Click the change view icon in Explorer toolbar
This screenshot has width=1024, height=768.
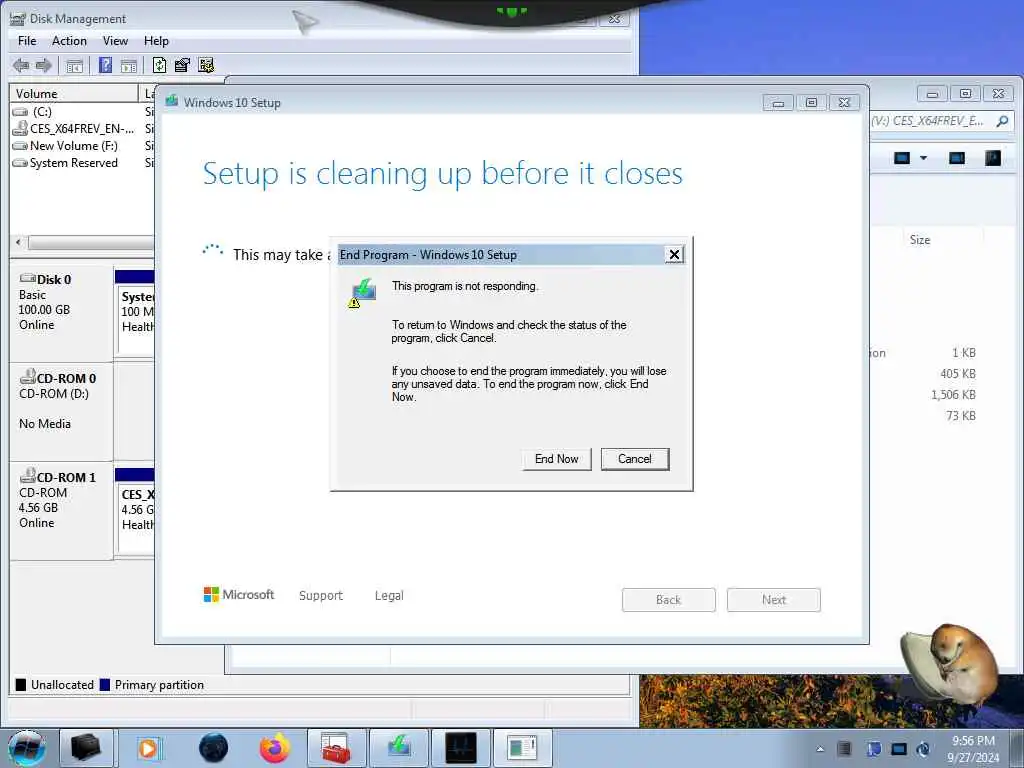click(902, 158)
